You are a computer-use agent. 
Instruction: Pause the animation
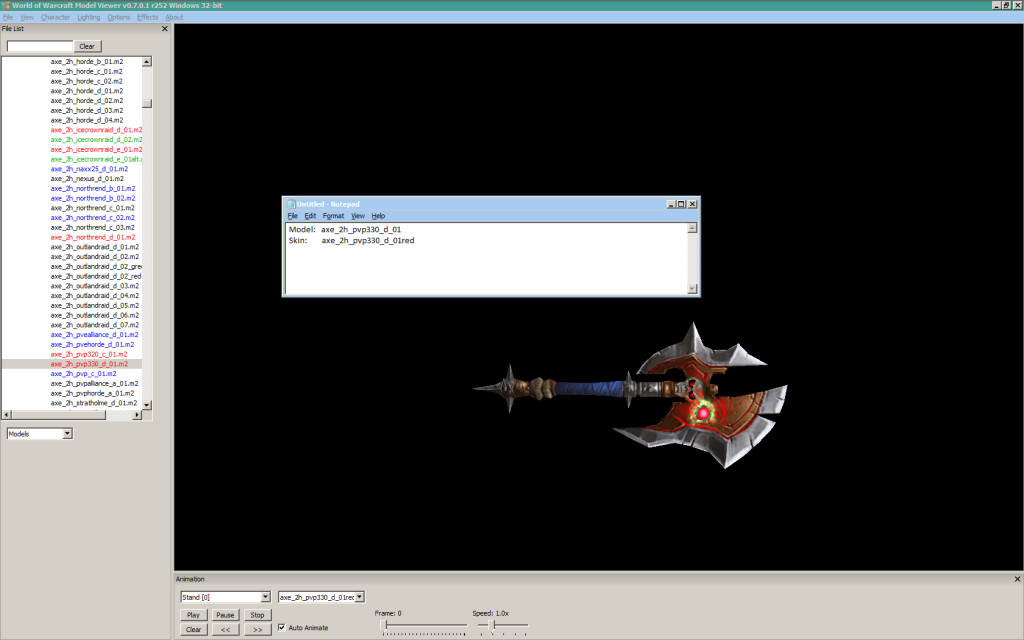pos(225,615)
